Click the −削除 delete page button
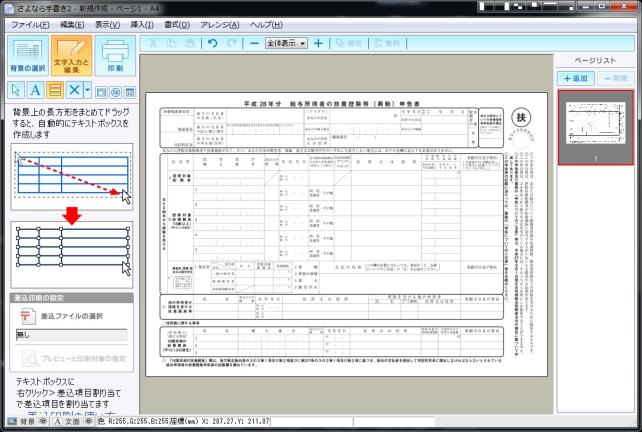 (616, 78)
